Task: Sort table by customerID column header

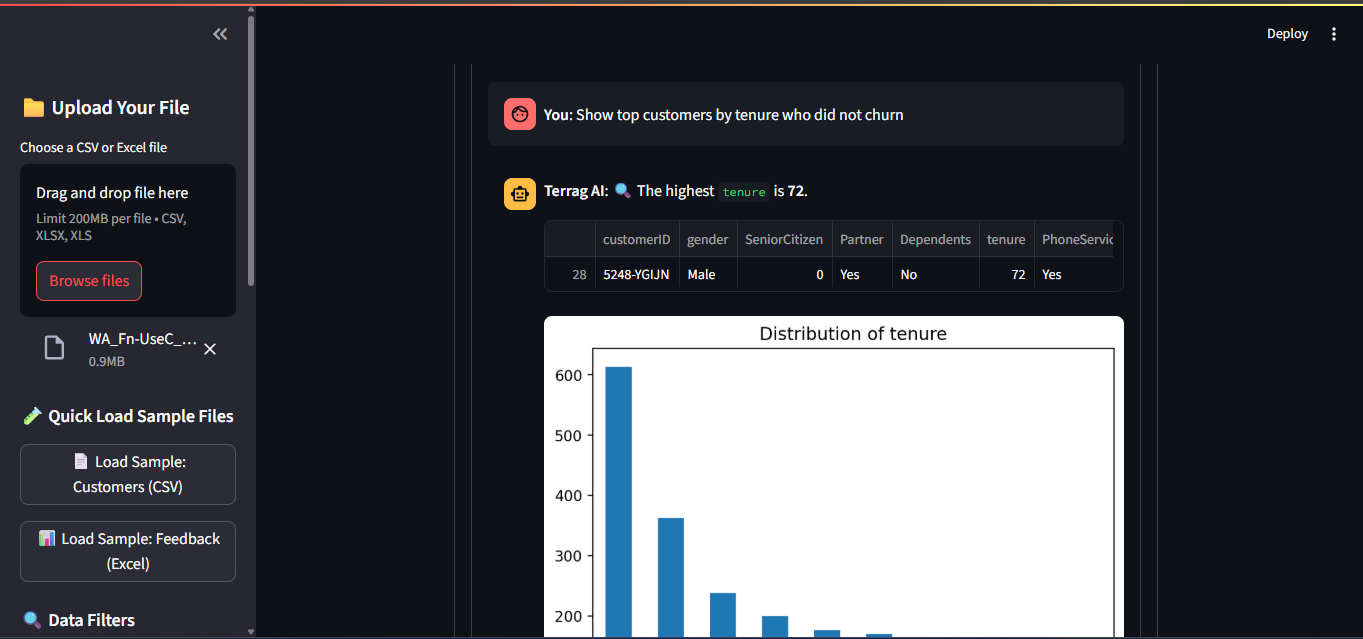Action: pyautogui.click(x=636, y=240)
